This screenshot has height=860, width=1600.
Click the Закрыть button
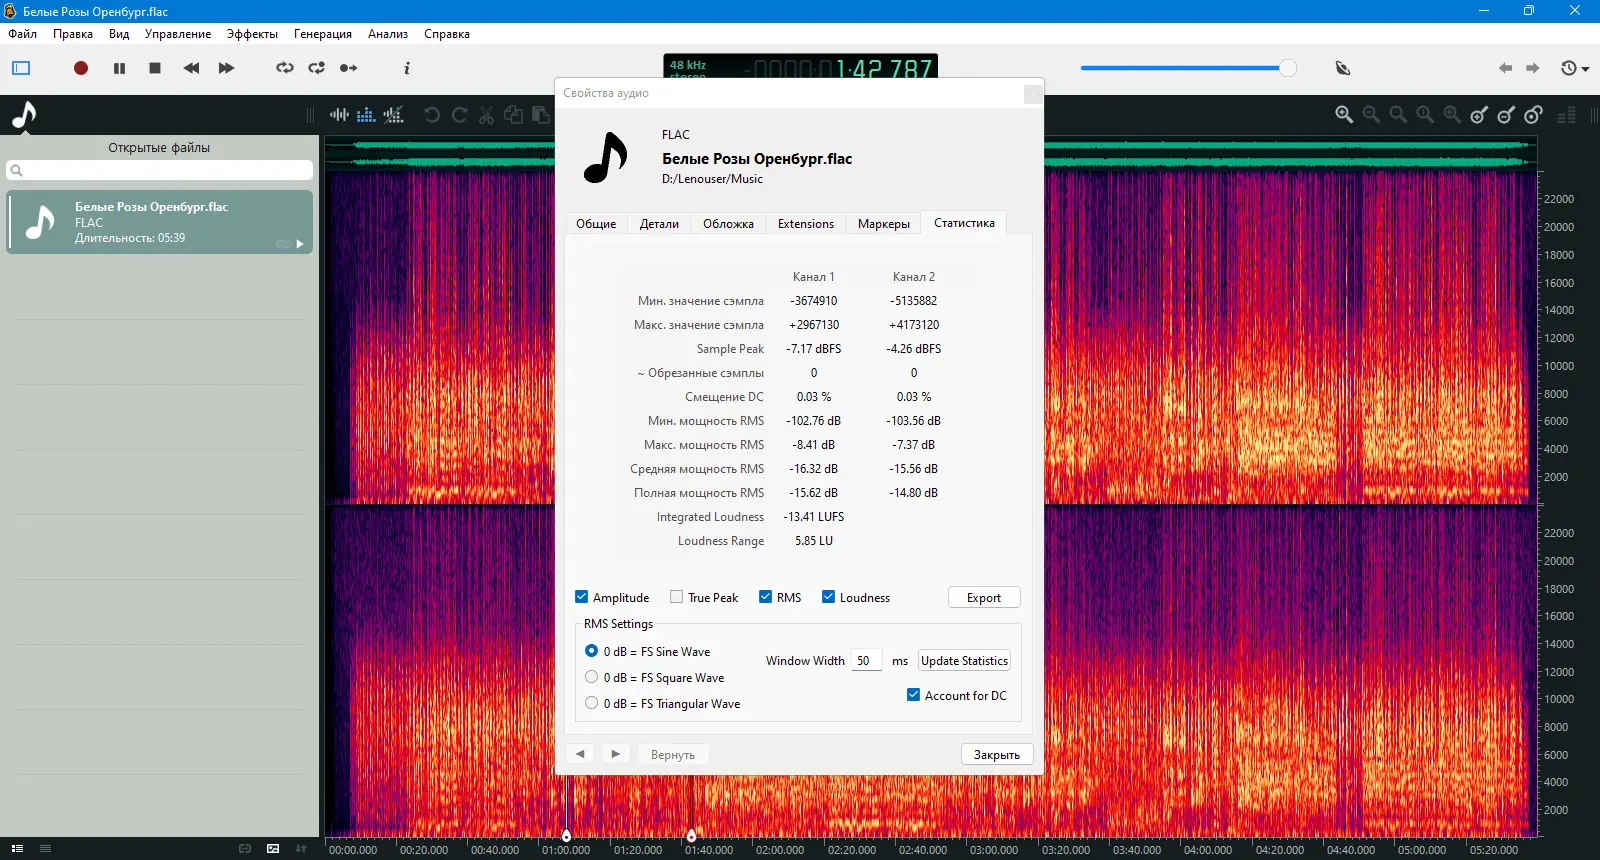click(x=997, y=755)
